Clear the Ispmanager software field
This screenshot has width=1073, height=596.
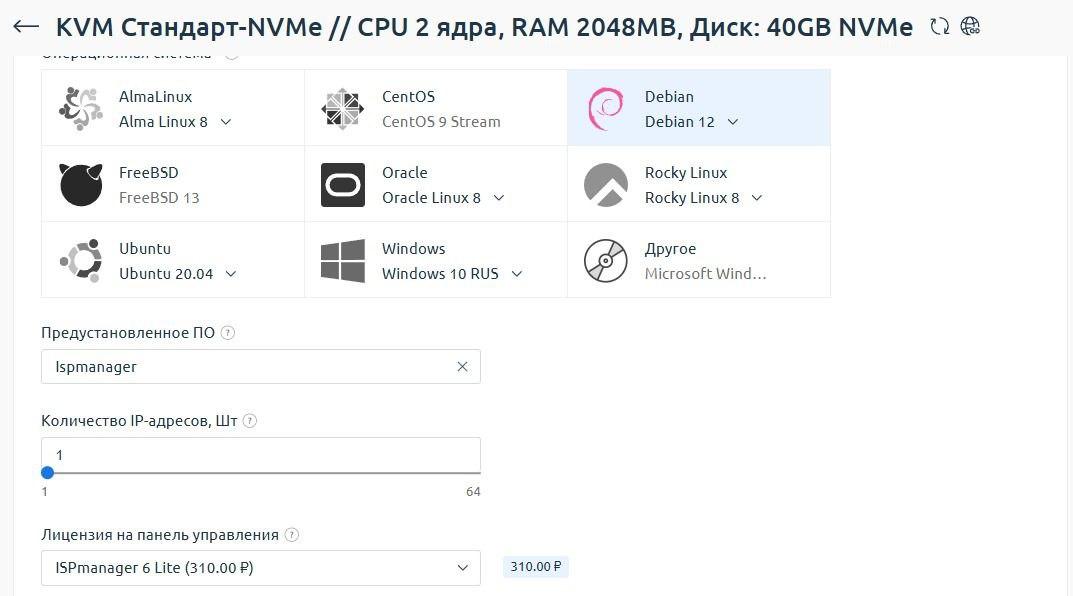pos(462,366)
